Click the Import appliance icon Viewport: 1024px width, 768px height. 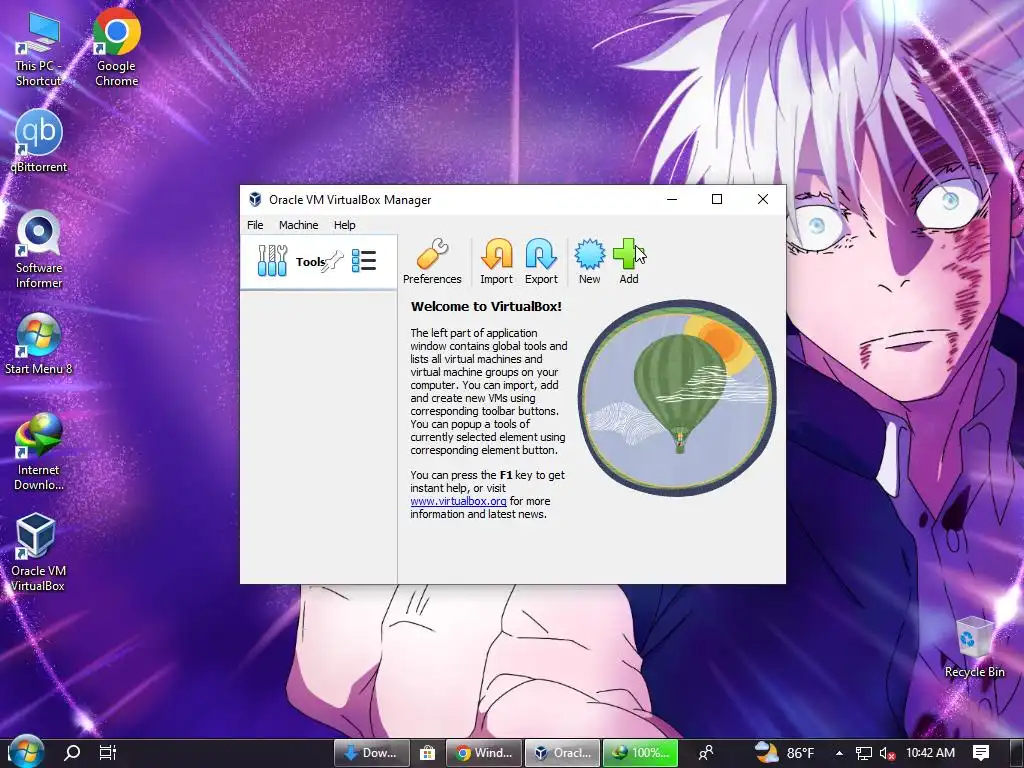coord(496,261)
